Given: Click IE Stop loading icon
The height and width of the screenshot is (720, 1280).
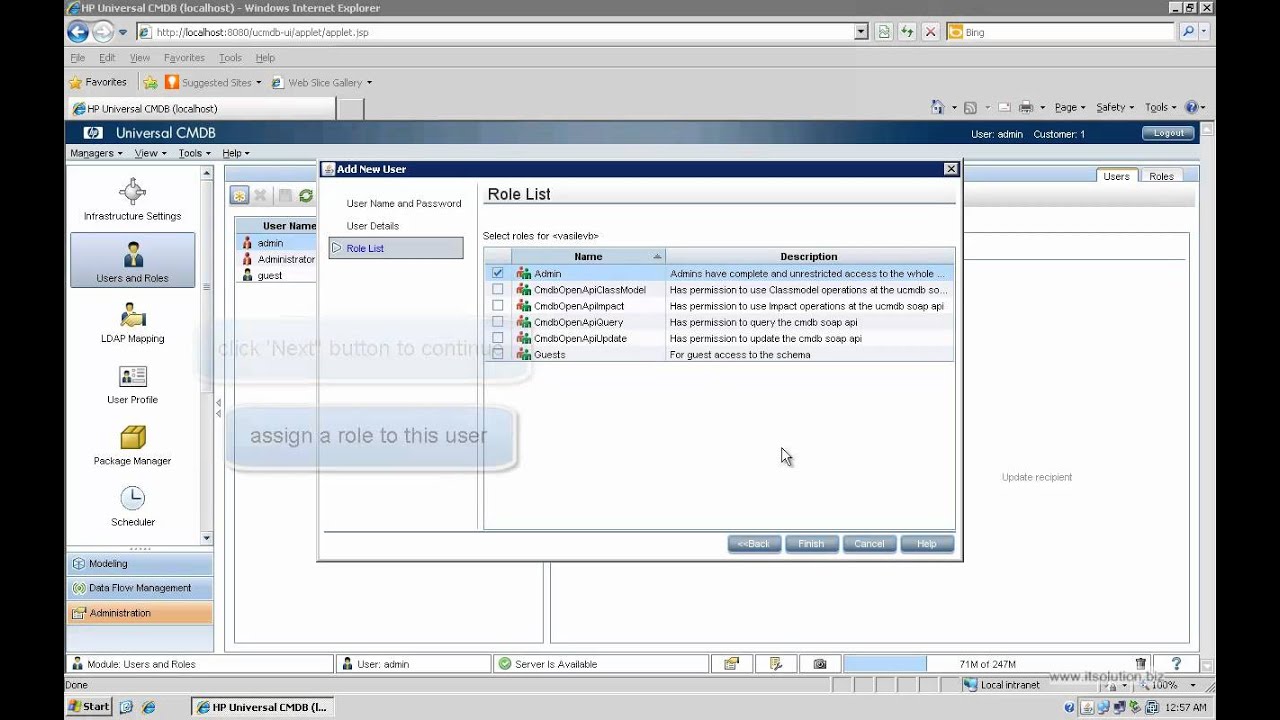Looking at the screenshot, I should point(930,32).
